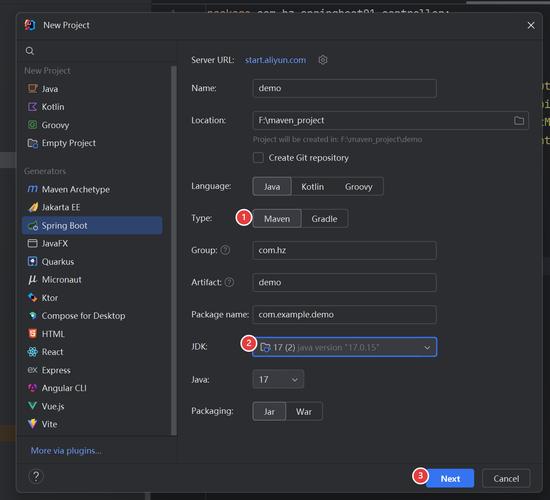The height and width of the screenshot is (500, 550).
Task: Click the Vite icon
Action: (x=33, y=424)
